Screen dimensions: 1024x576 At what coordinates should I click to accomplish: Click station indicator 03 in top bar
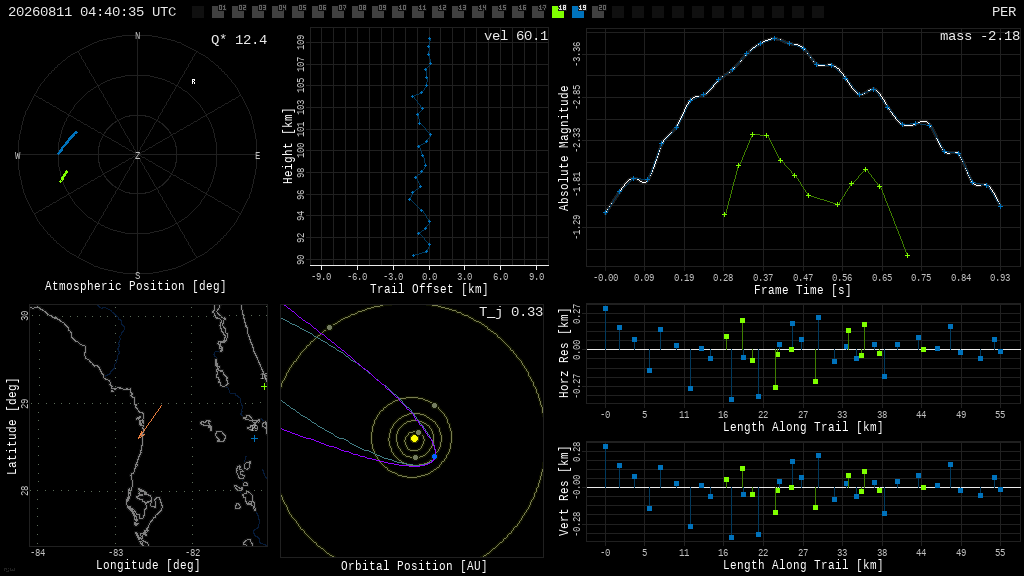(258, 12)
